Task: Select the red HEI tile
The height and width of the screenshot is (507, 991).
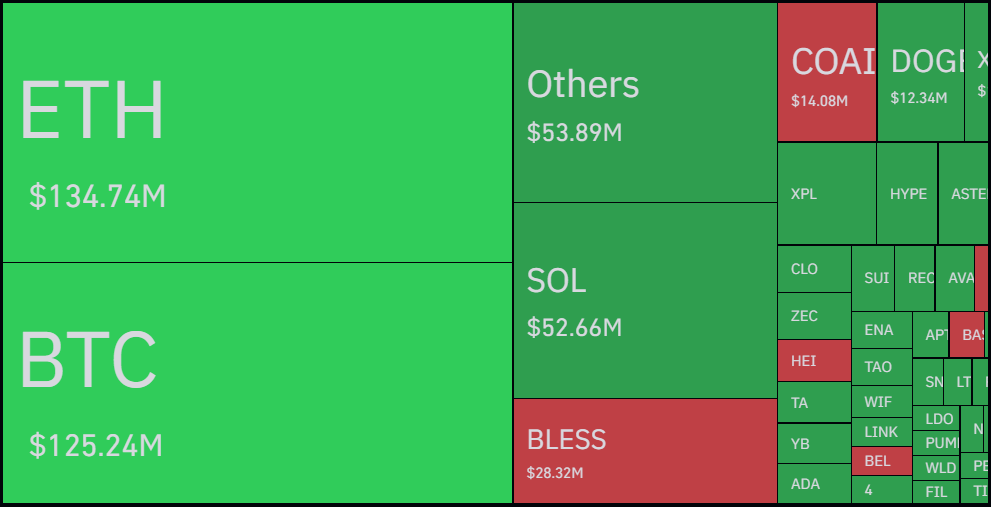Action: (x=814, y=361)
